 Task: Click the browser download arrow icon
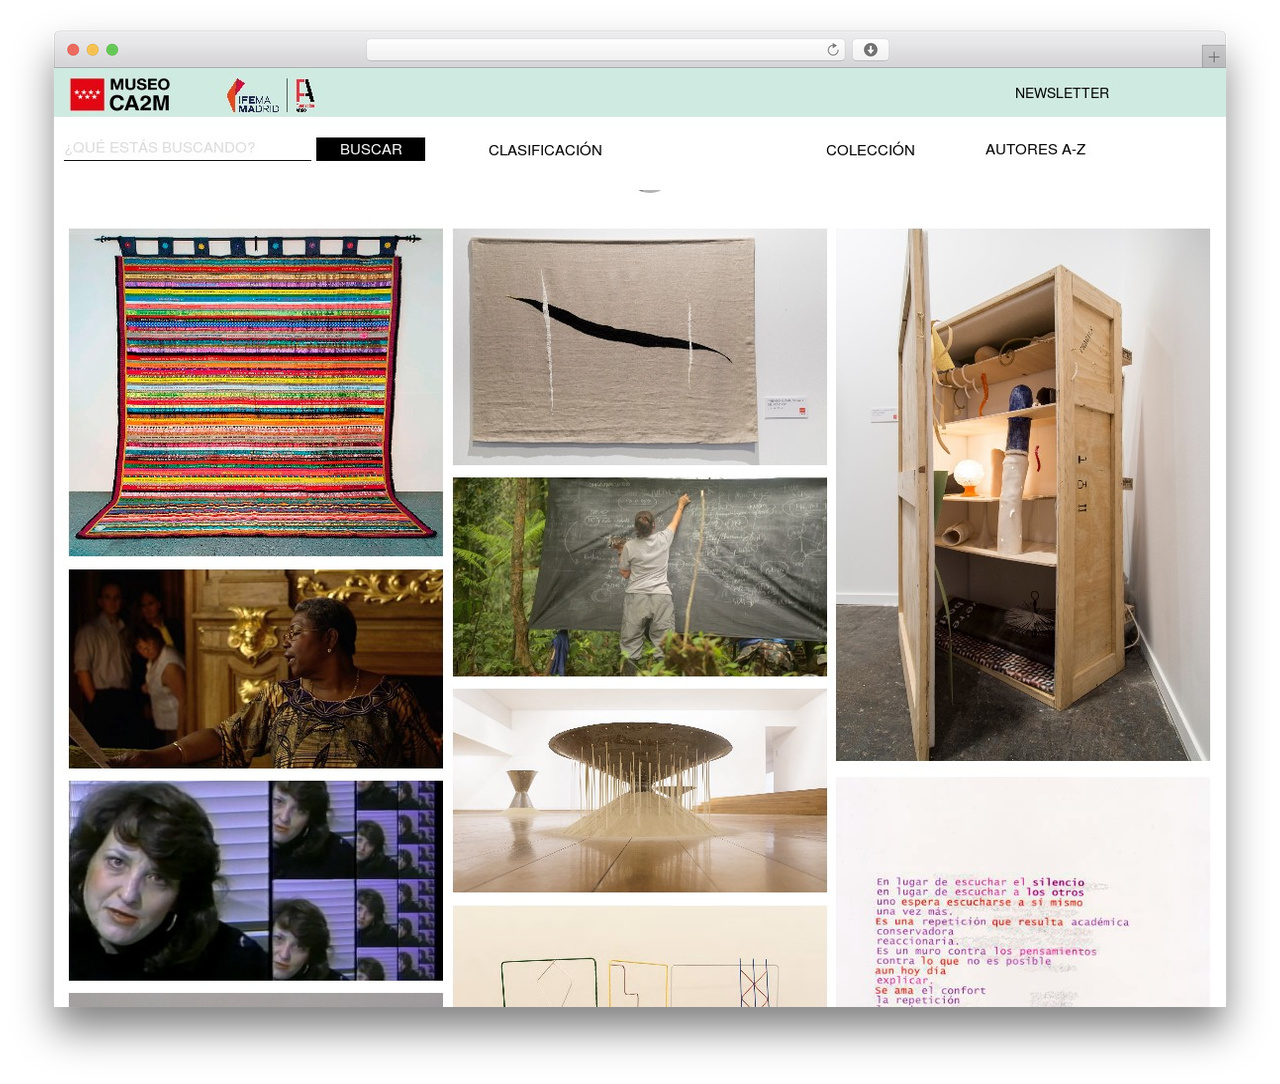coord(870,50)
